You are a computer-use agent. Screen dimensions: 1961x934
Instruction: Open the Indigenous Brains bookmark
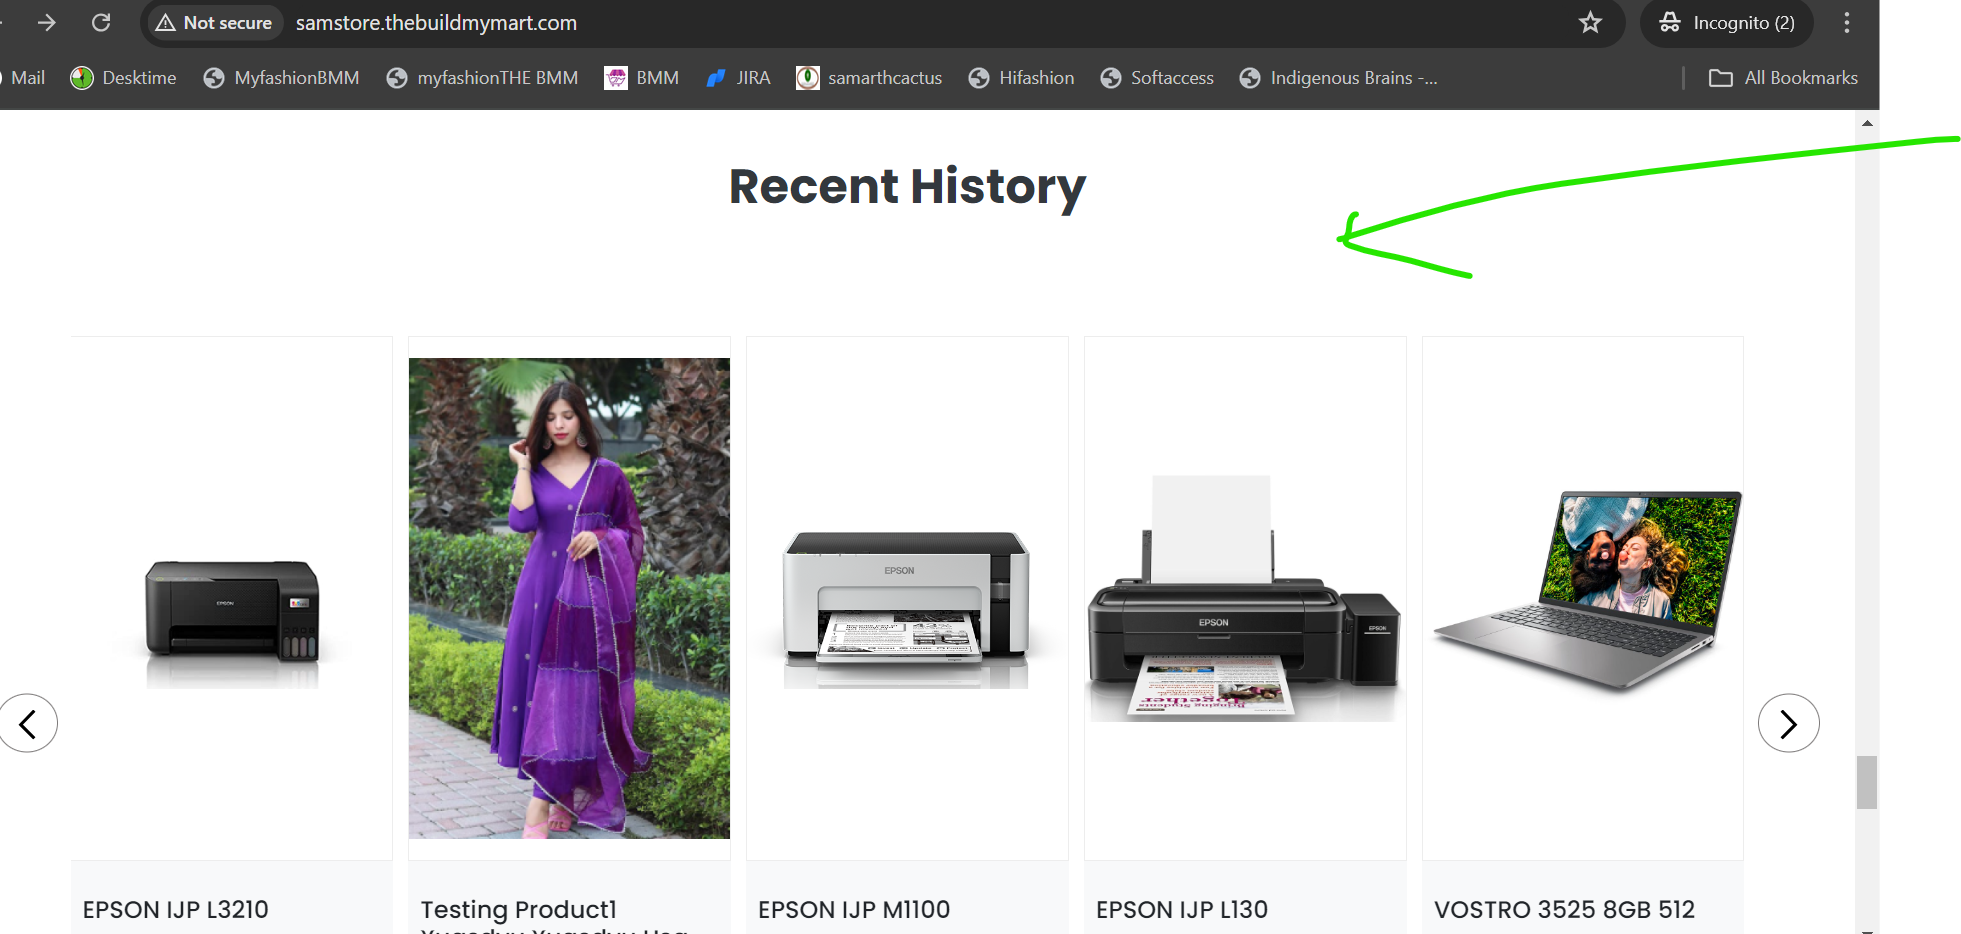click(x=1338, y=78)
